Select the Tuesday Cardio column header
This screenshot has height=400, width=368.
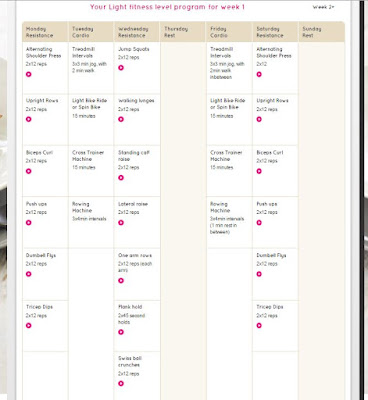[x=91, y=32]
